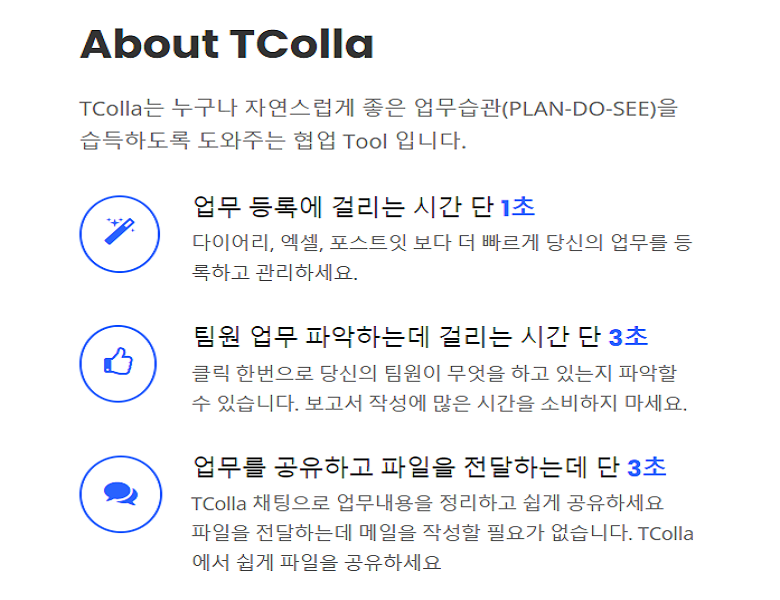Click the "업무를 공유하고 파일을 전달하는데" heading
Screen dimensions: 780x600
406,467
